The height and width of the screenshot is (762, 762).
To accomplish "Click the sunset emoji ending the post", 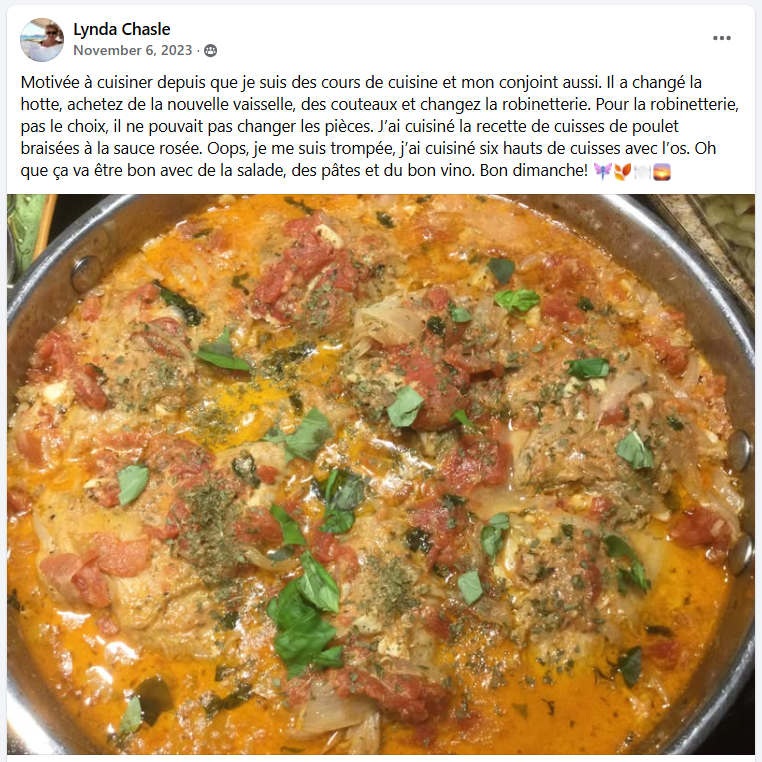I will tap(662, 171).
